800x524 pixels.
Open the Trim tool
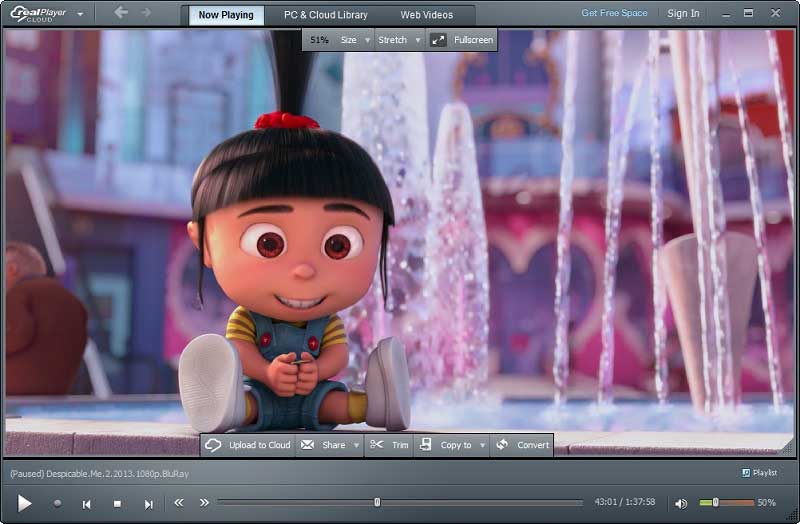389,445
